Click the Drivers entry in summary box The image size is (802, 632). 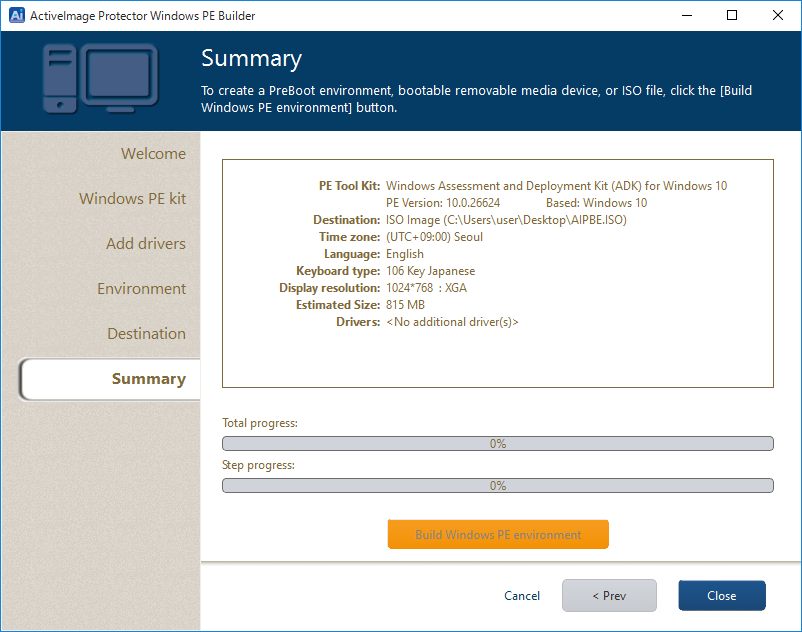click(452, 322)
